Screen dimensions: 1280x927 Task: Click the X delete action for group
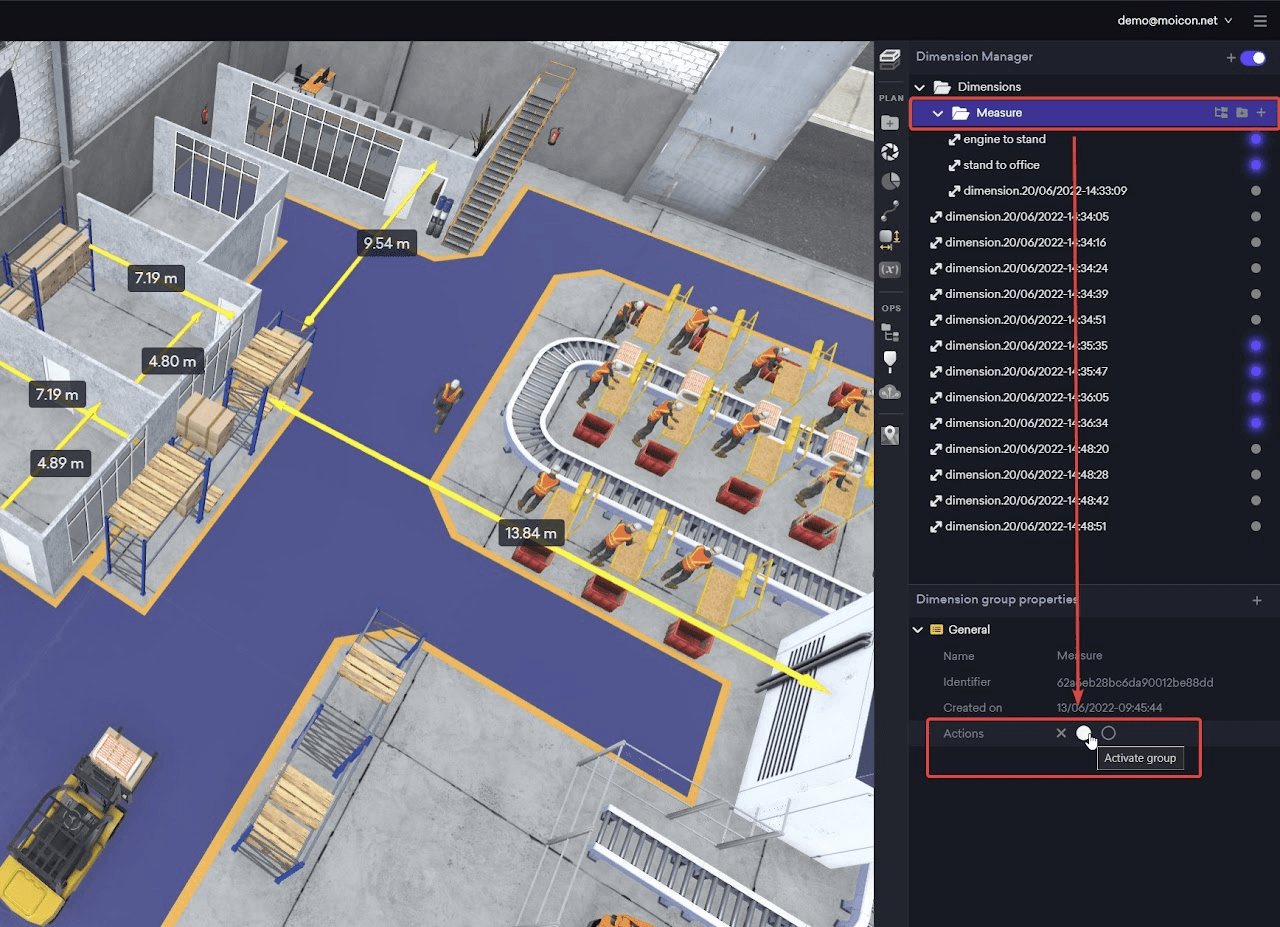click(1061, 733)
